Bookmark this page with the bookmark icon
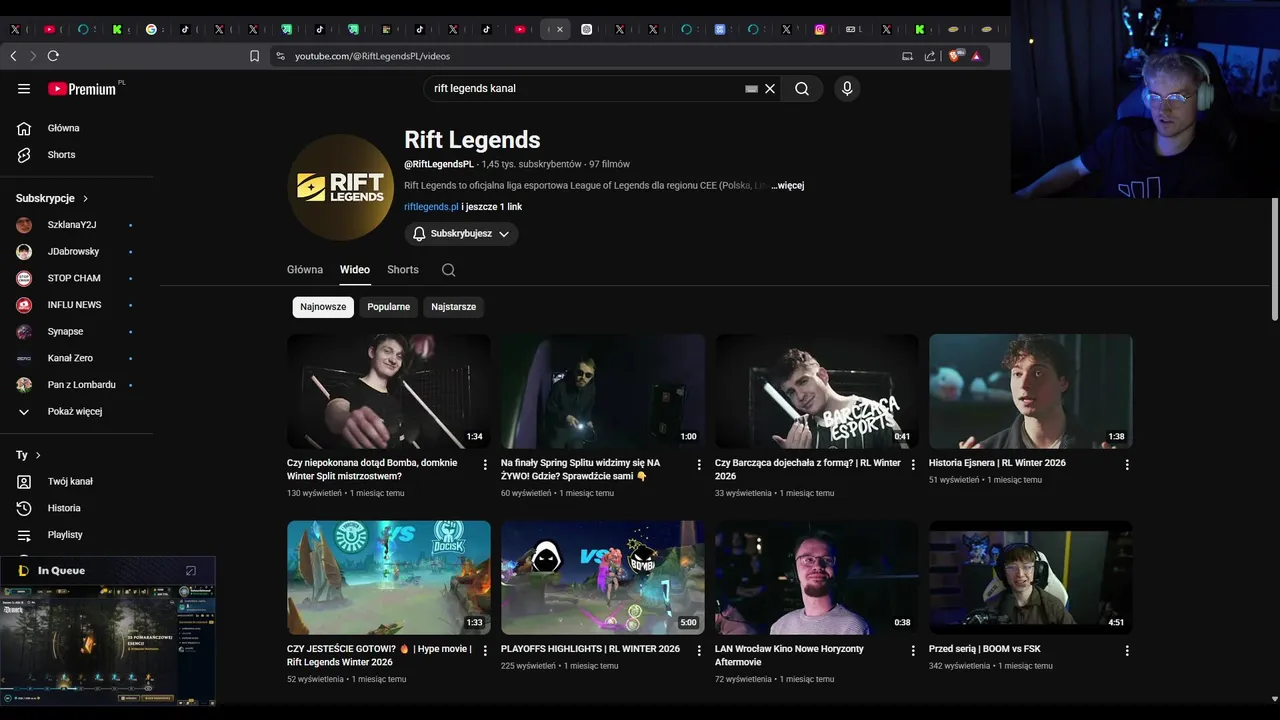This screenshot has width=1280, height=720. [x=254, y=56]
